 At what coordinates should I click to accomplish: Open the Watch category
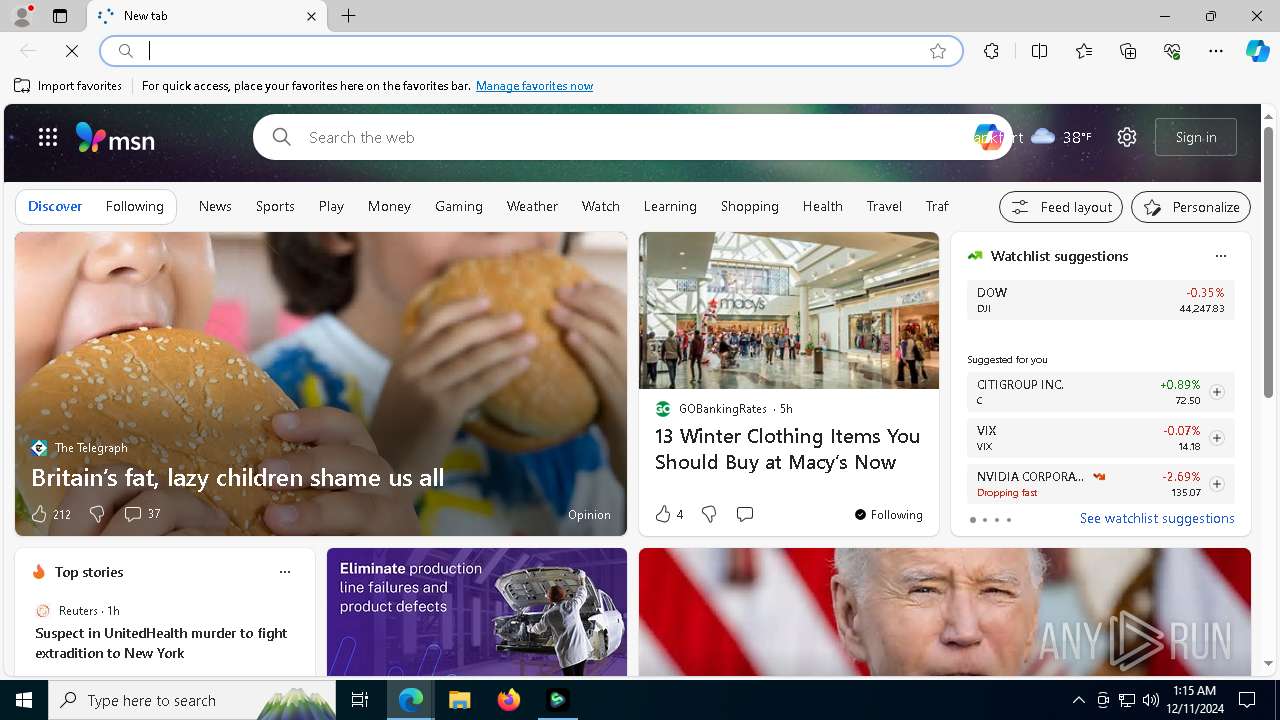point(601,206)
